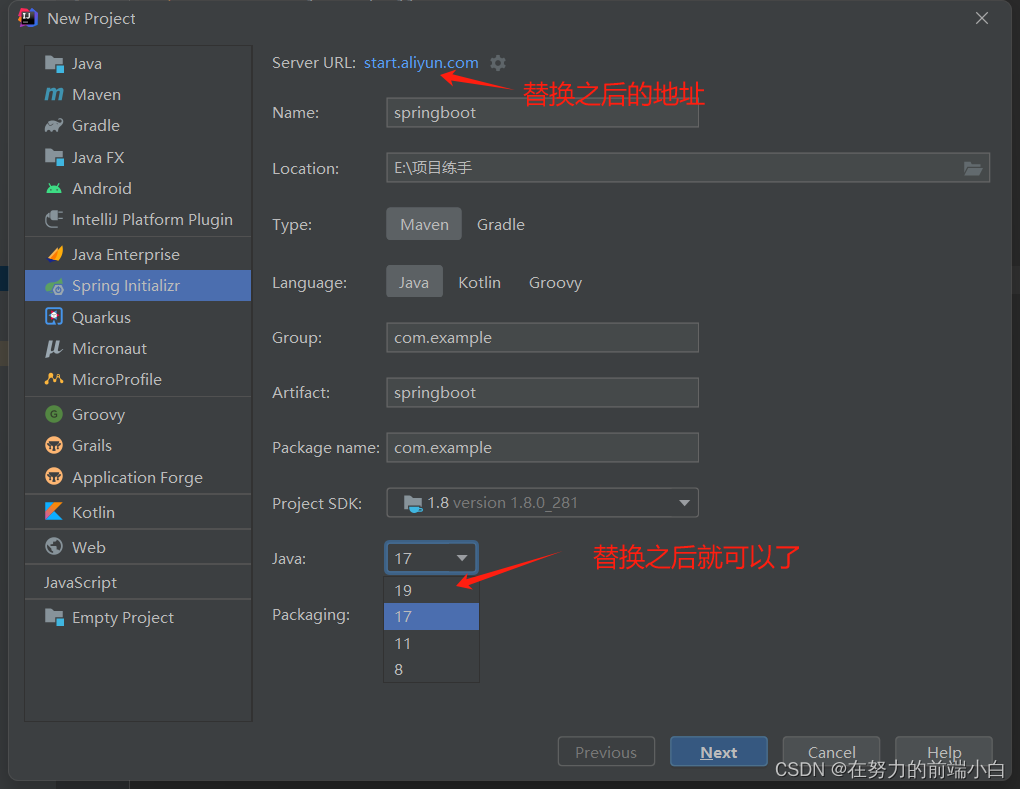
Task: Choose Kotlin as the language
Action: tap(479, 282)
